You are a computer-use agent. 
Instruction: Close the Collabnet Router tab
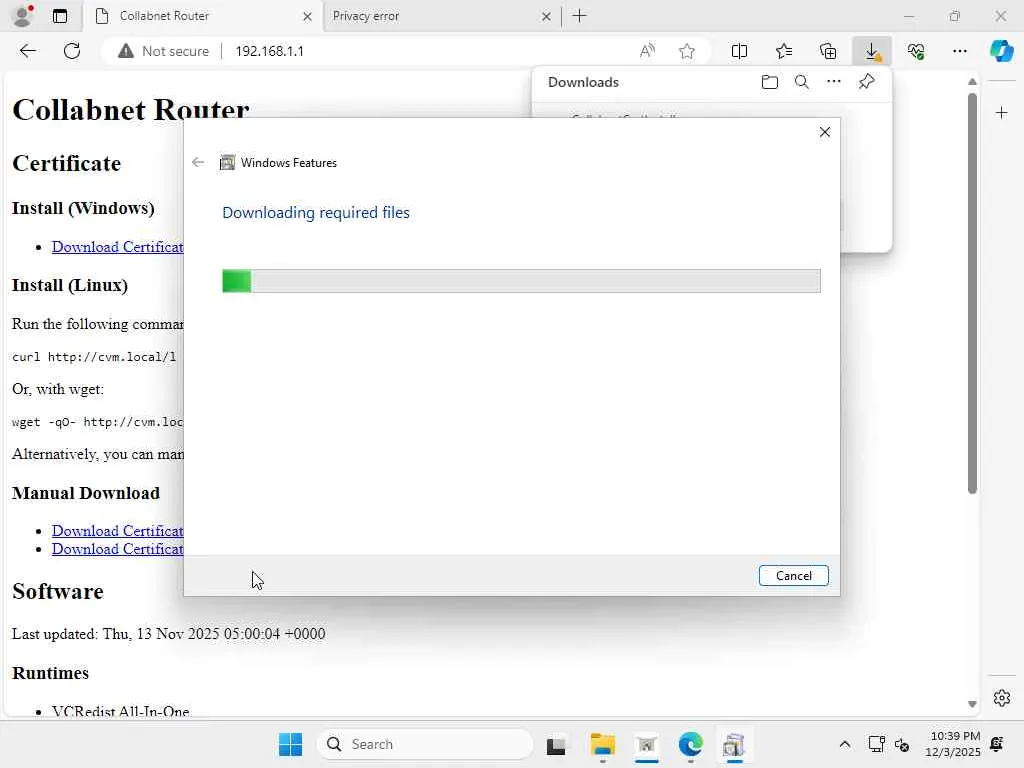pos(307,16)
